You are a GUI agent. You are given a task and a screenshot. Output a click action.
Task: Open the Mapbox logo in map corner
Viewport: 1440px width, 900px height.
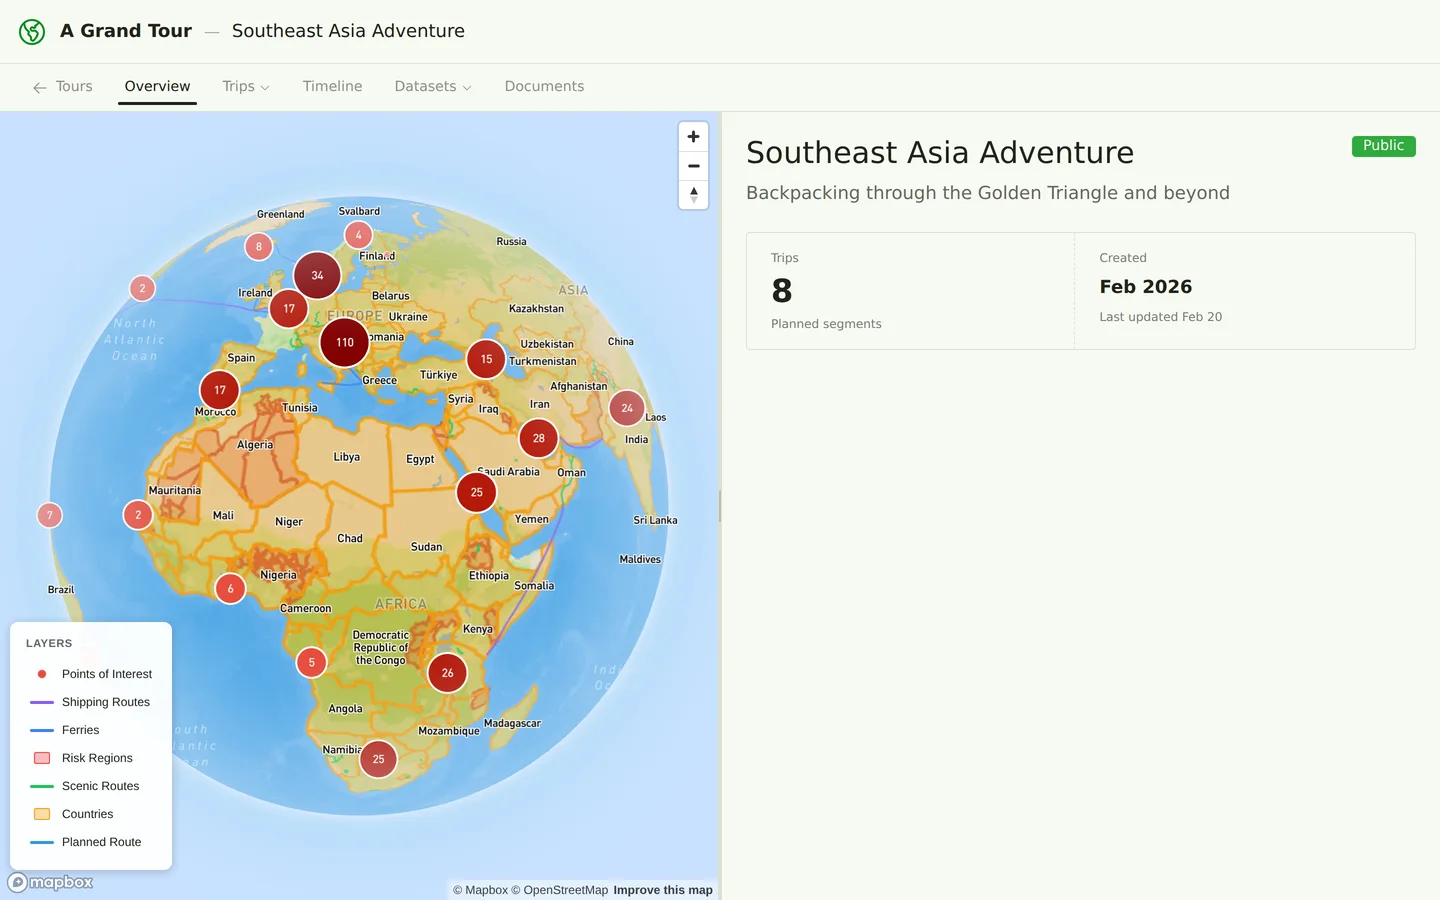(51, 882)
